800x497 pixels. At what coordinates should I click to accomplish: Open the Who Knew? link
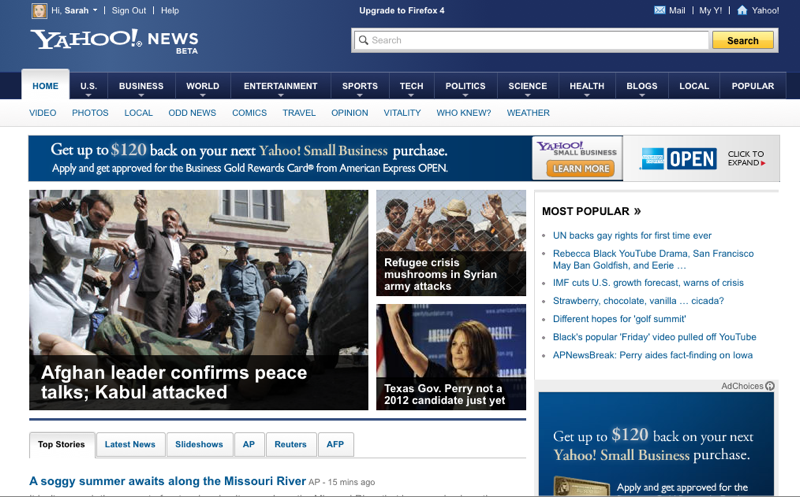point(463,113)
